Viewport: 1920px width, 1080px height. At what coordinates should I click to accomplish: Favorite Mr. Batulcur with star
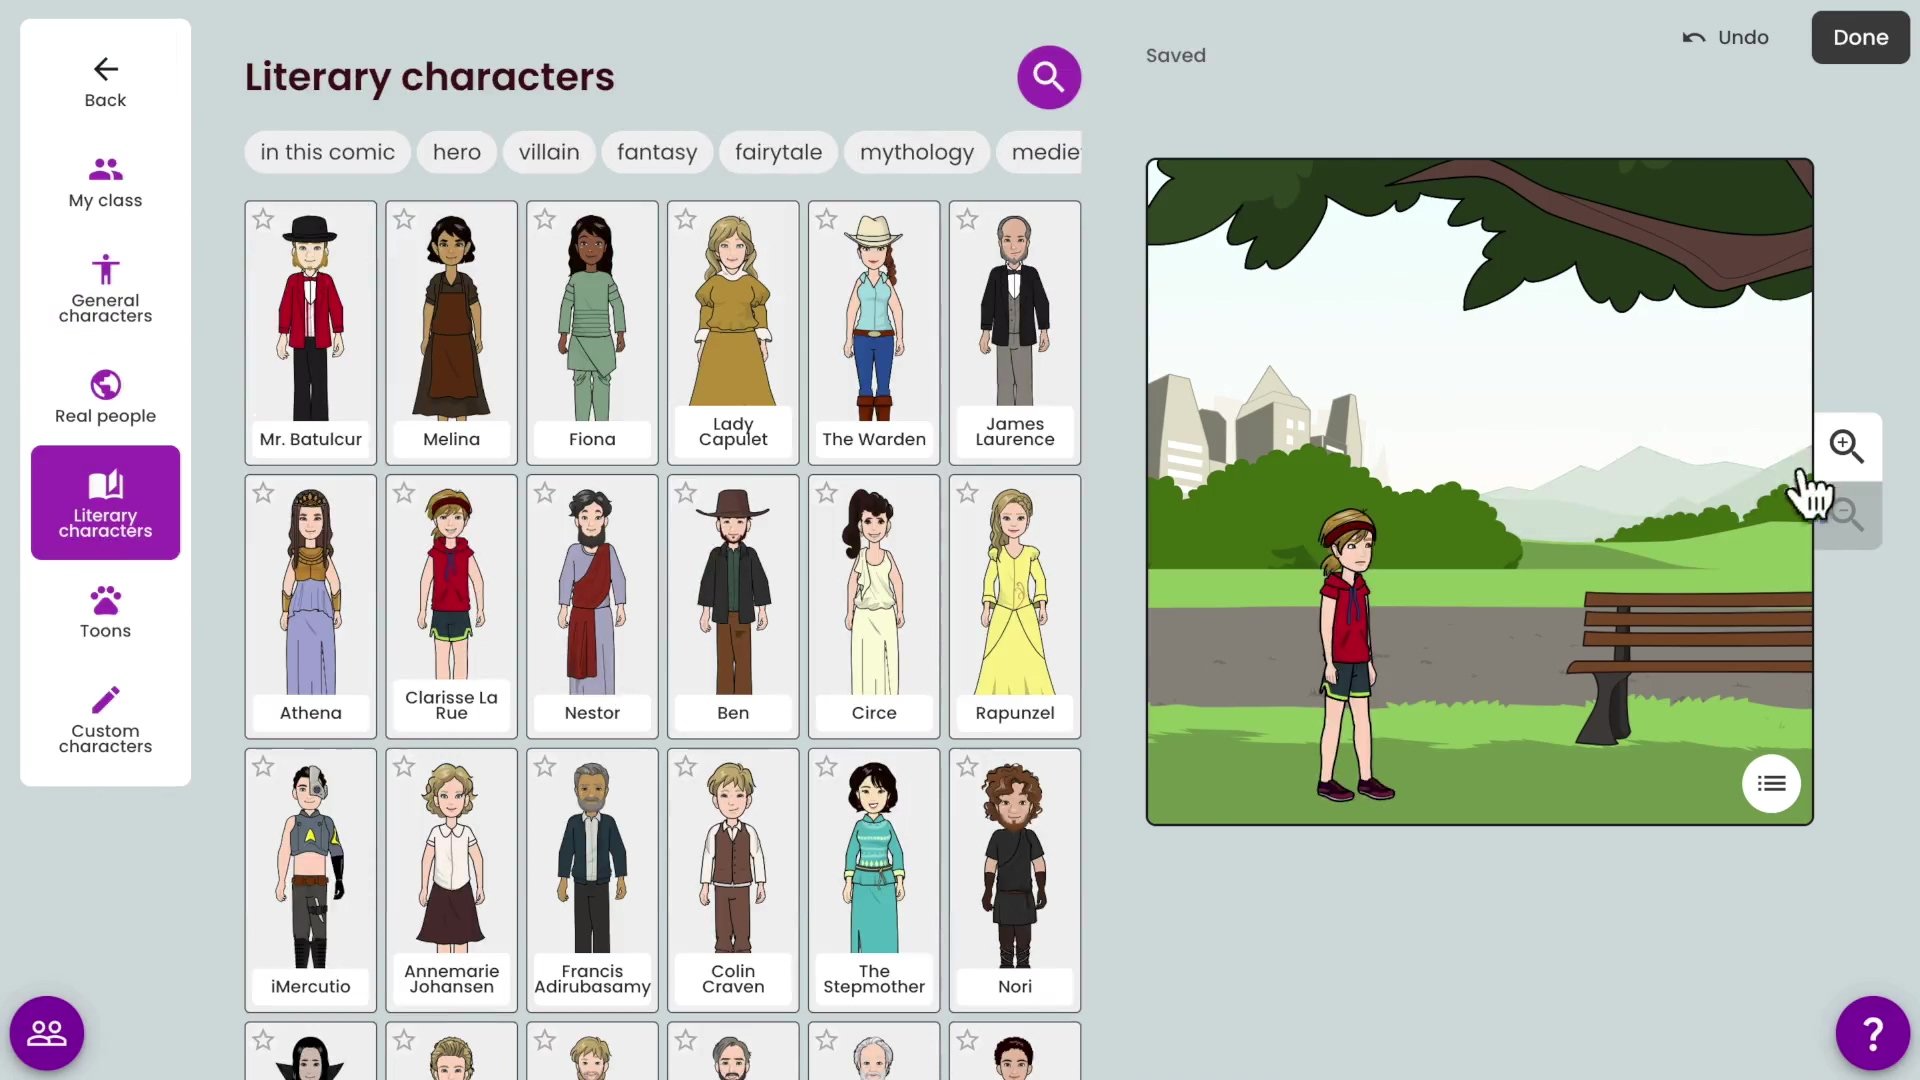click(x=263, y=219)
